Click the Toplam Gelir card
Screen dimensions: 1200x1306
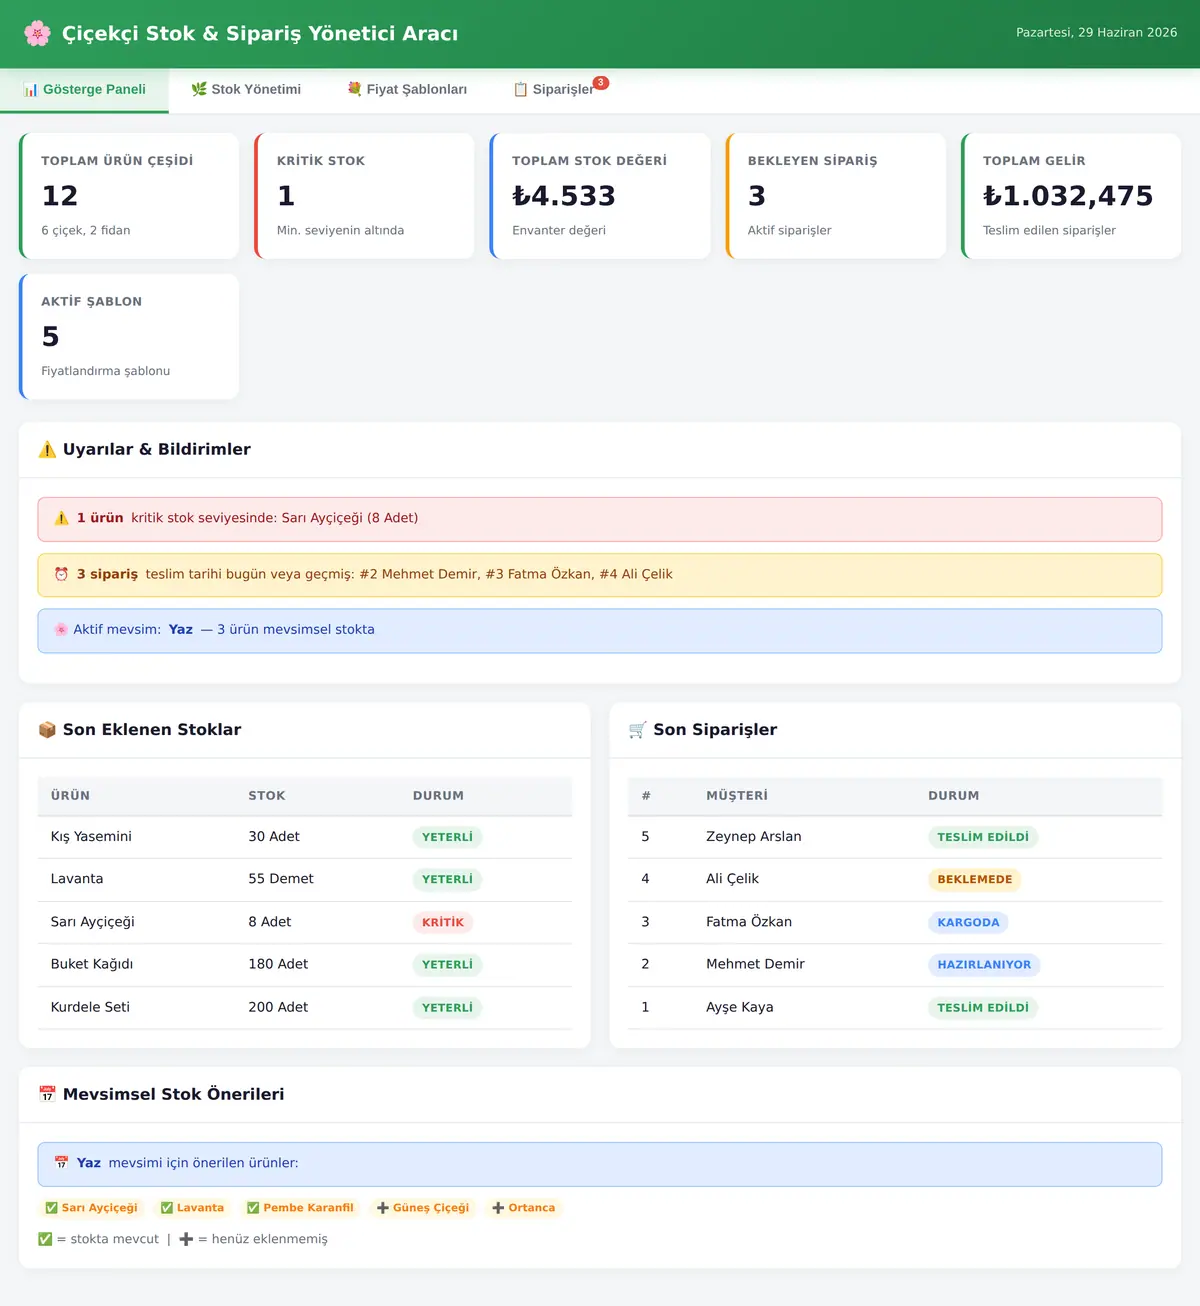[x=1071, y=196]
